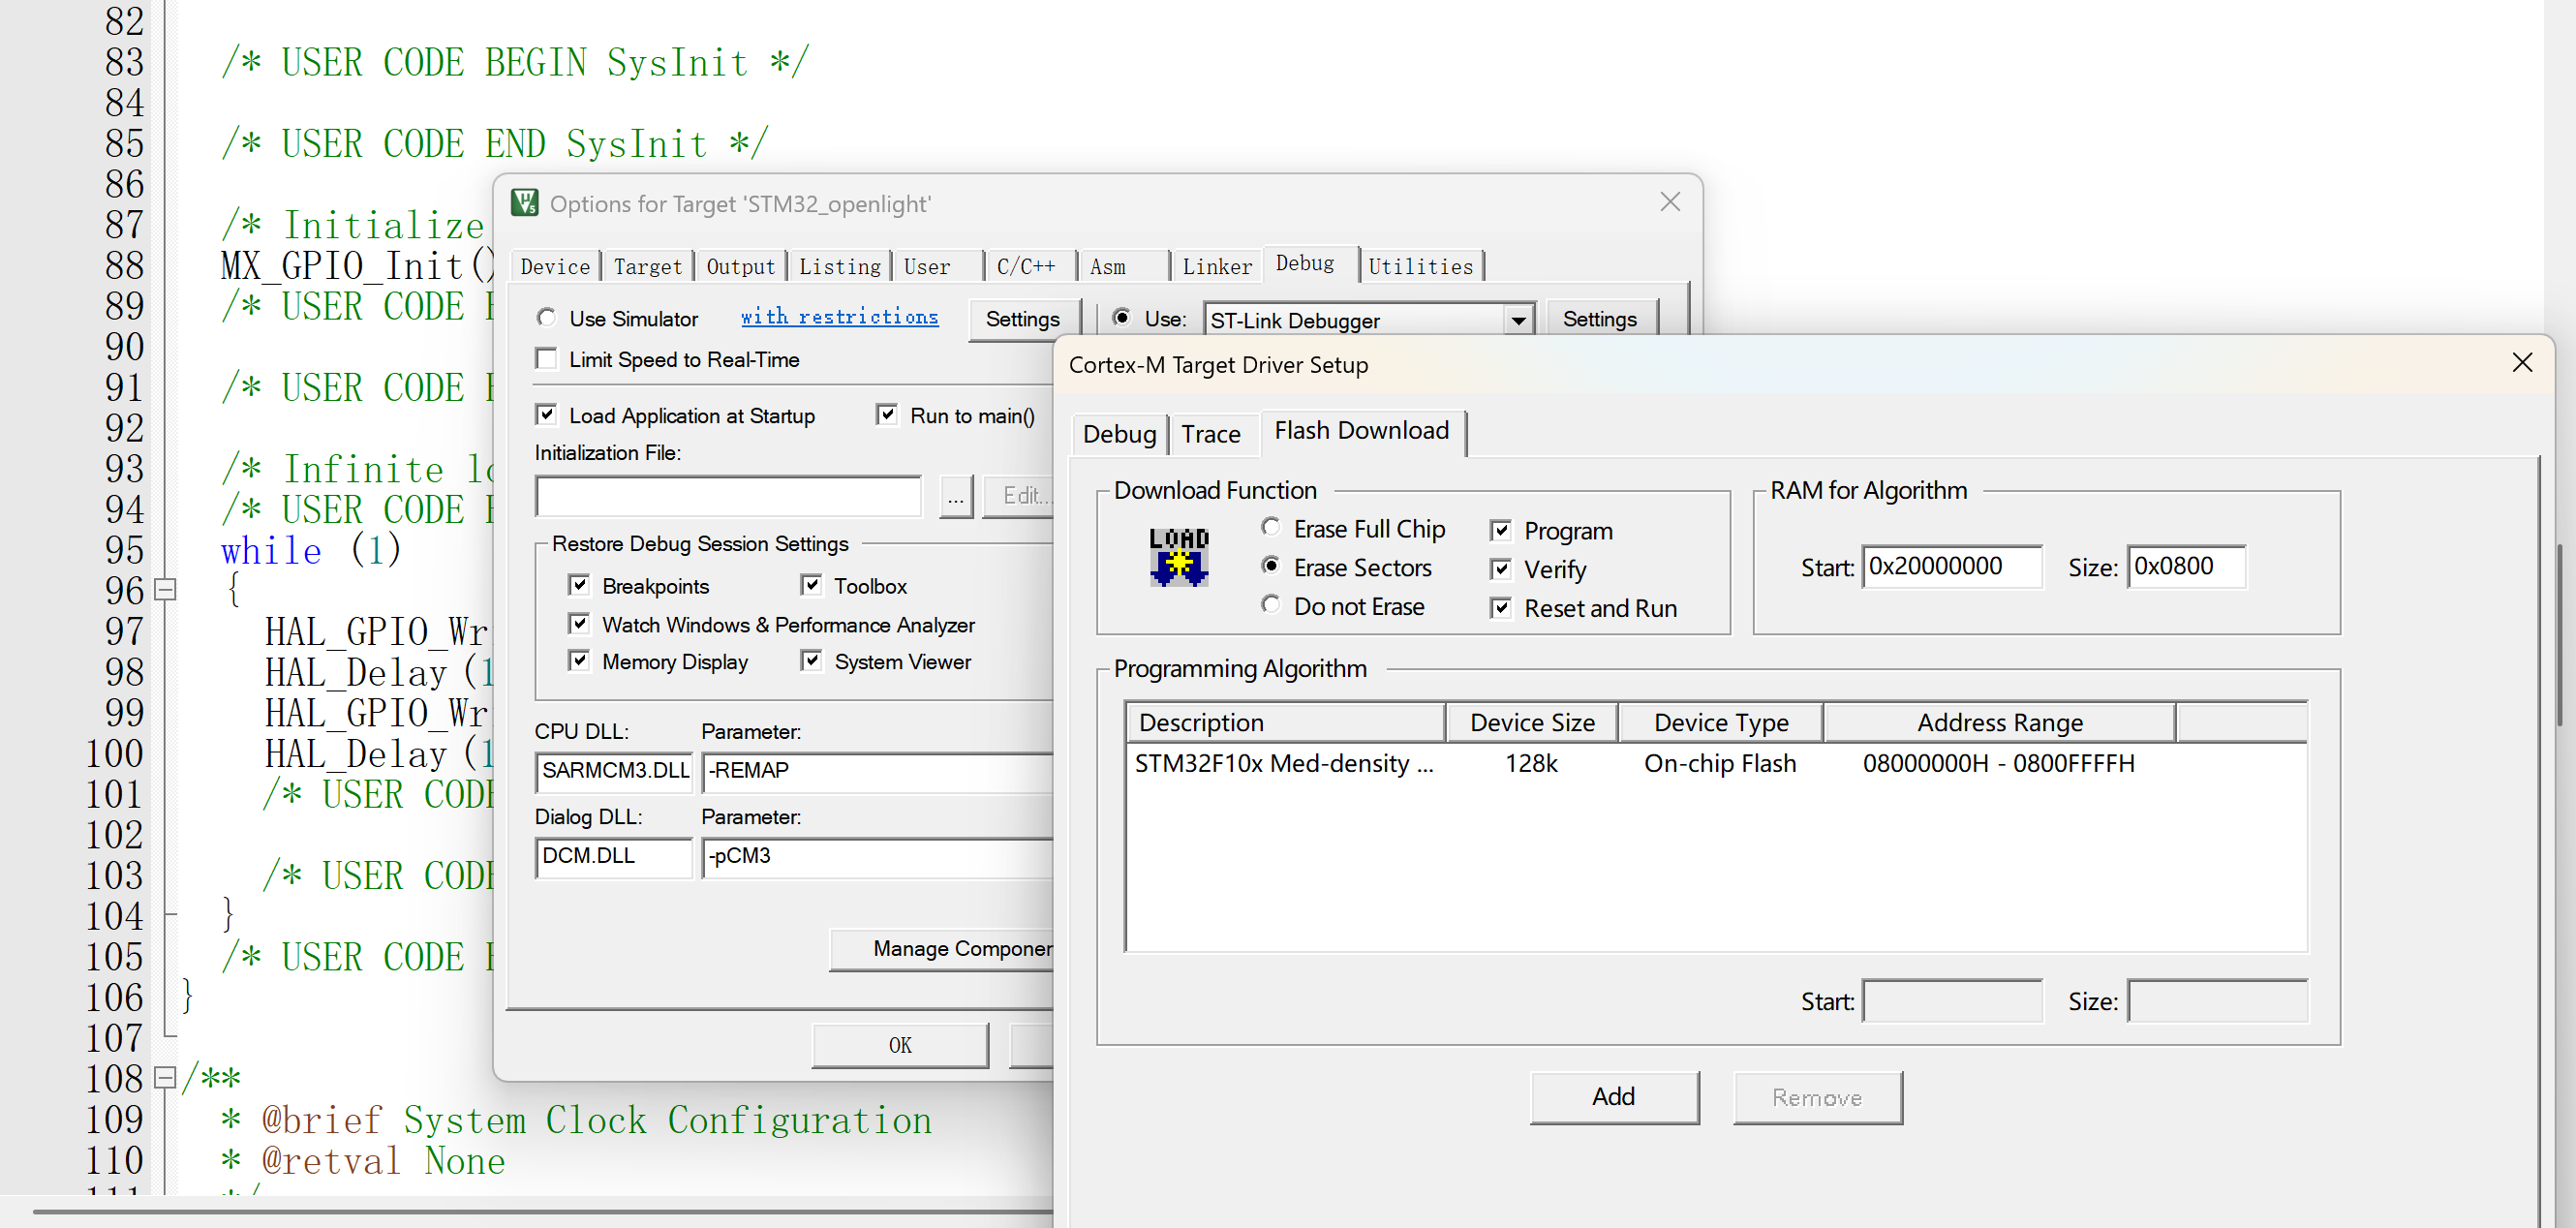Click '08000000H - 0800FFFFH' address cell
Image resolution: width=2576 pixels, height=1228 pixels.
point(1998,763)
